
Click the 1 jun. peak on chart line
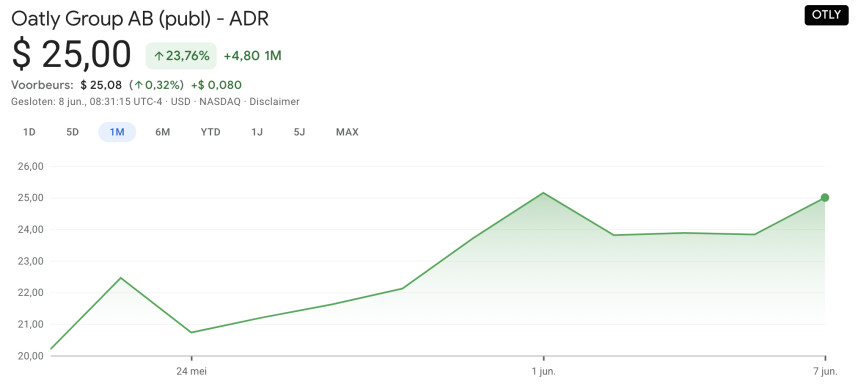[x=543, y=193]
